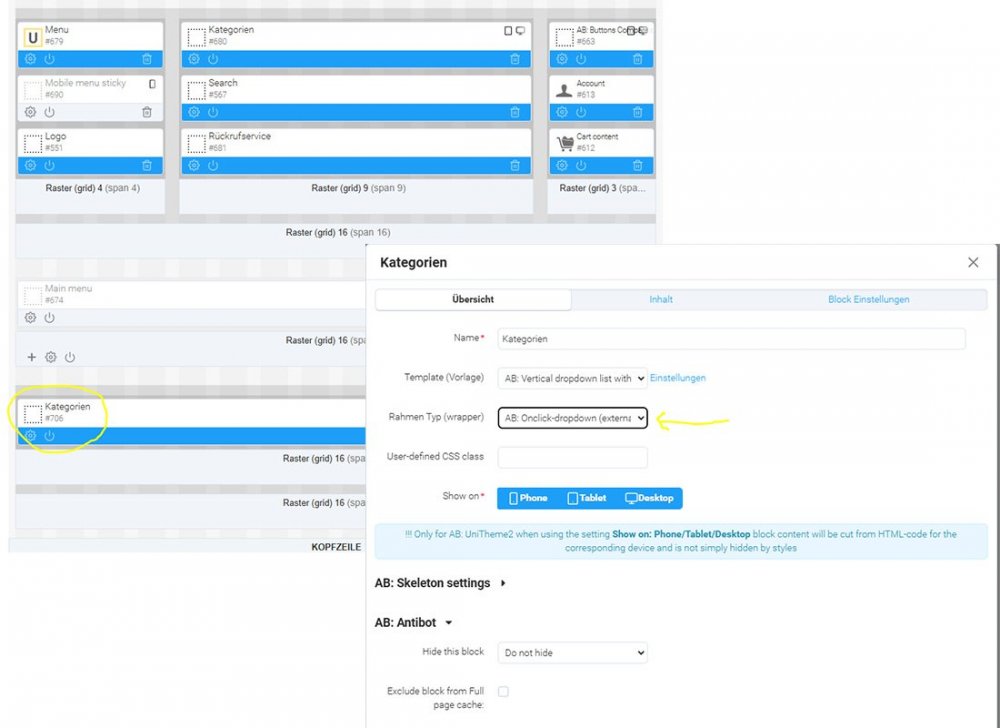Toggle Show on Tablet option

coord(587,498)
